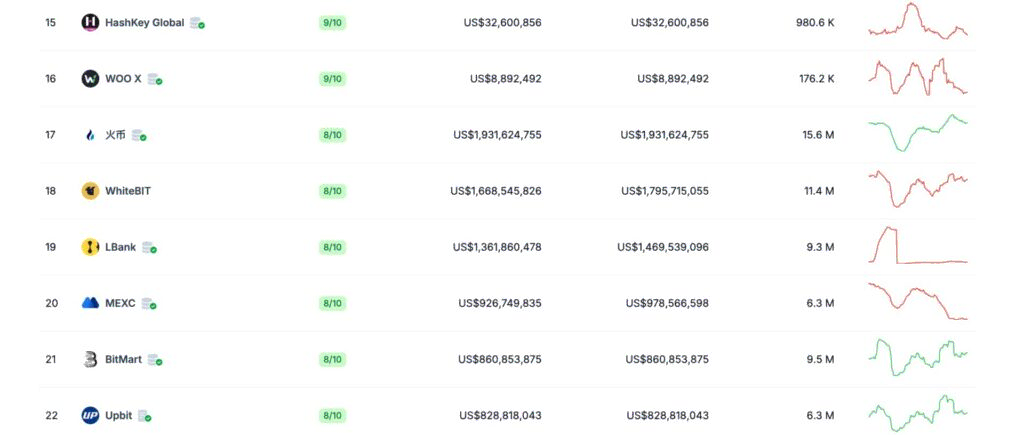View the WOO X red volume sparkline
Viewport: 1024px width, 435px height.
click(x=918, y=77)
